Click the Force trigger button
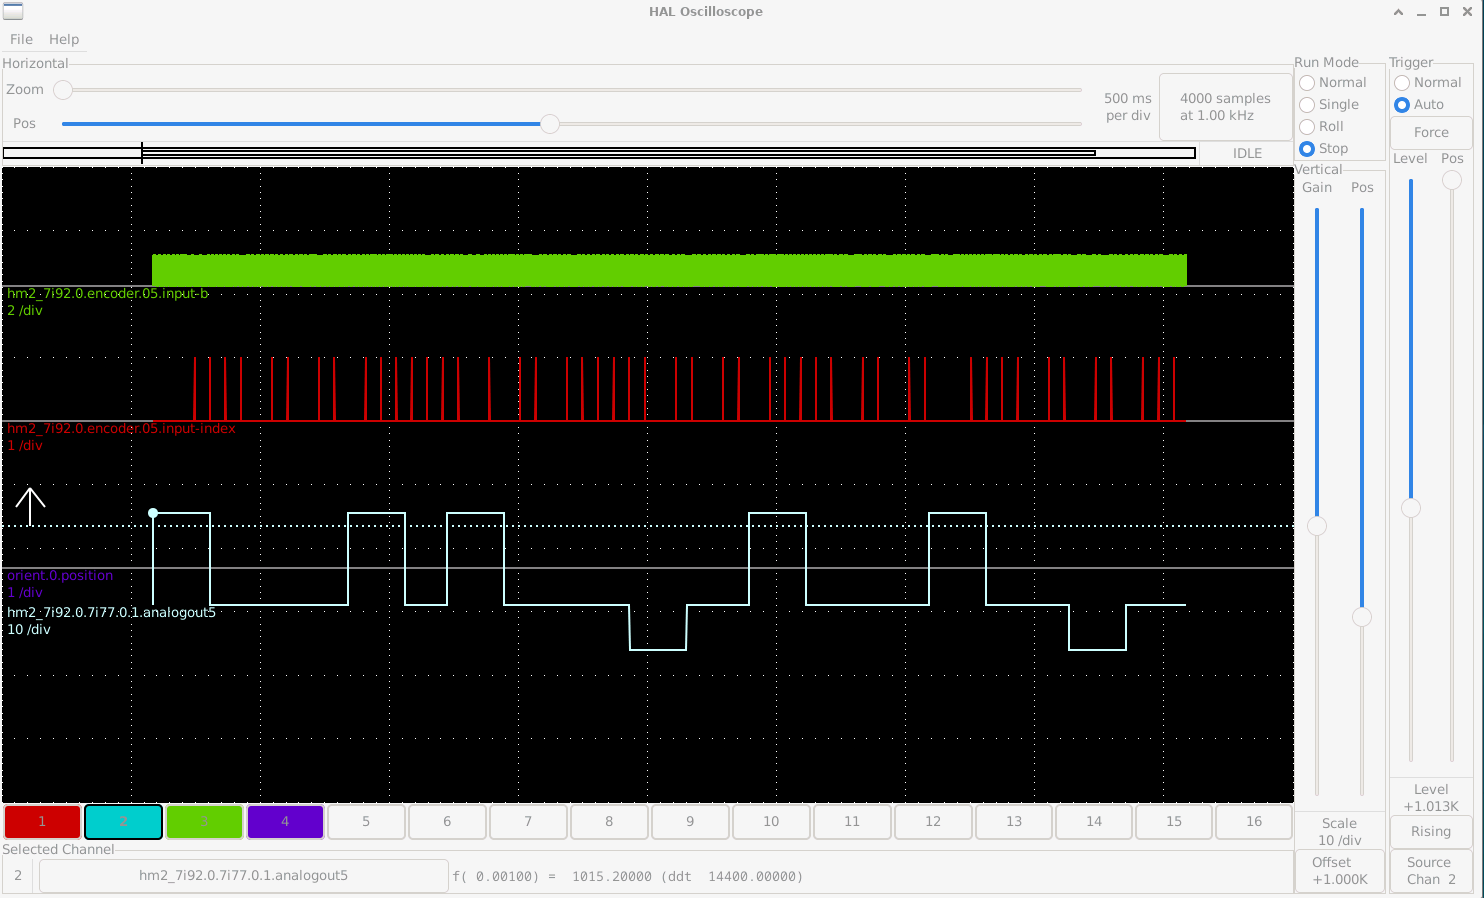1484x898 pixels. click(1431, 133)
